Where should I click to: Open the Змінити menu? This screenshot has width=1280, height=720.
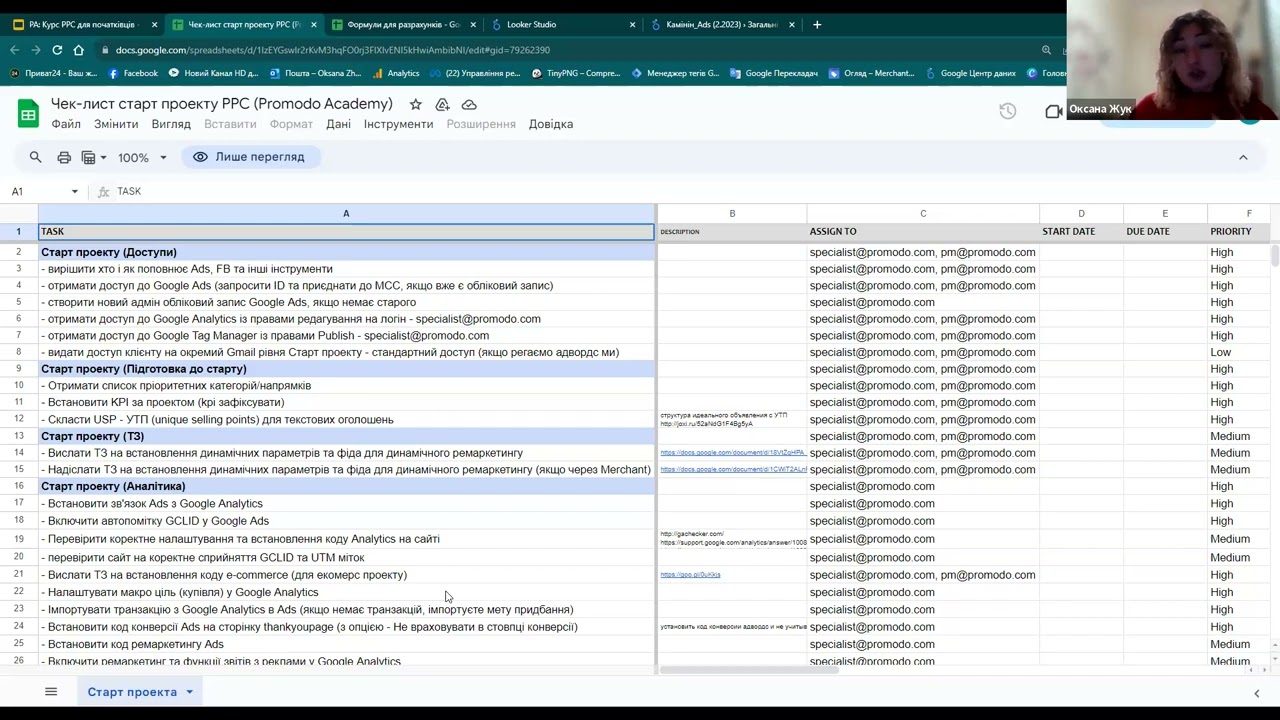(116, 124)
